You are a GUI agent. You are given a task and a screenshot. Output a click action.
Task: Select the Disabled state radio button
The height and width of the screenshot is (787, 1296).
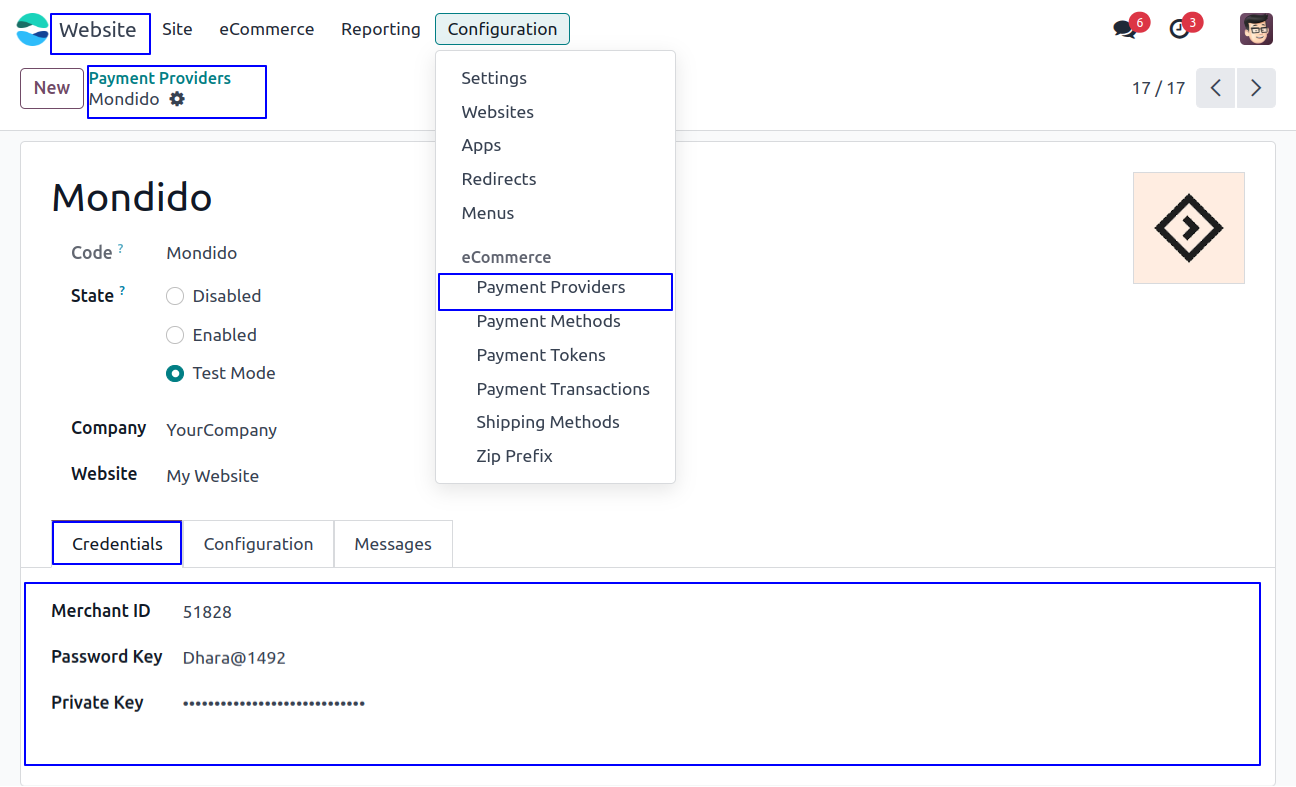coord(175,296)
